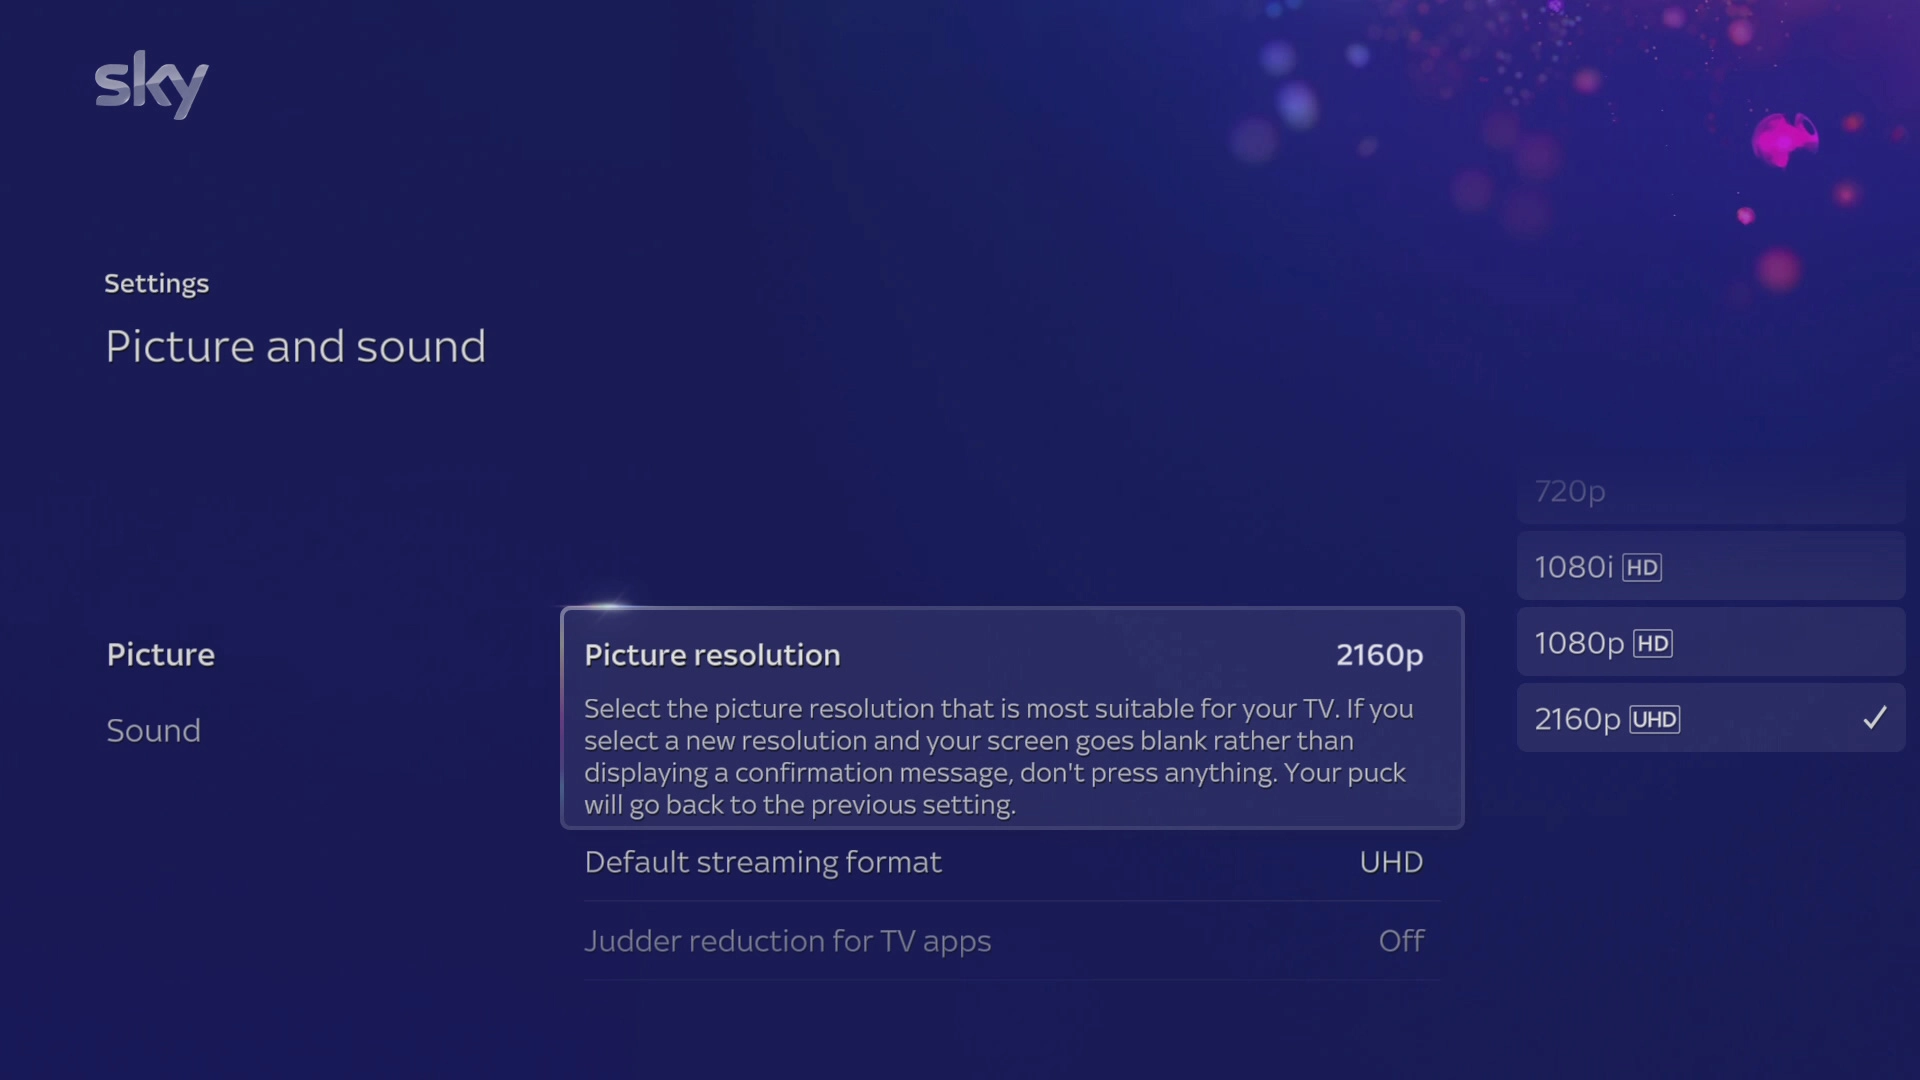Click the Sky logo
Viewport: 1920px width, 1080px height.
[151, 86]
